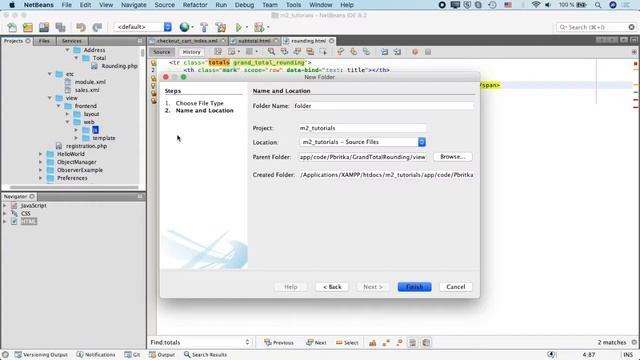Open Notifications in status bar
The image size is (640, 360).
coord(96,355)
